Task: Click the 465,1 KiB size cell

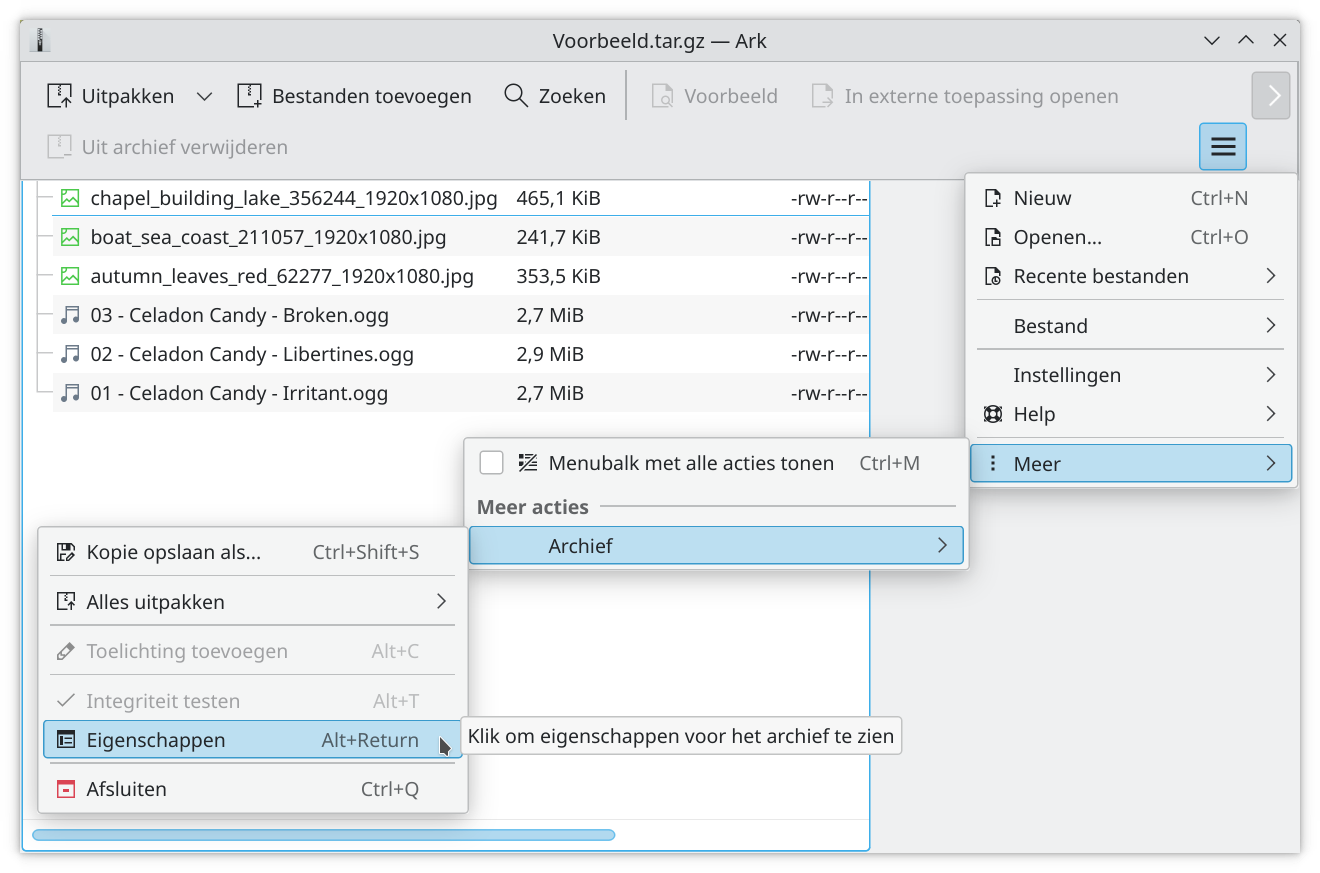Action: (x=558, y=198)
